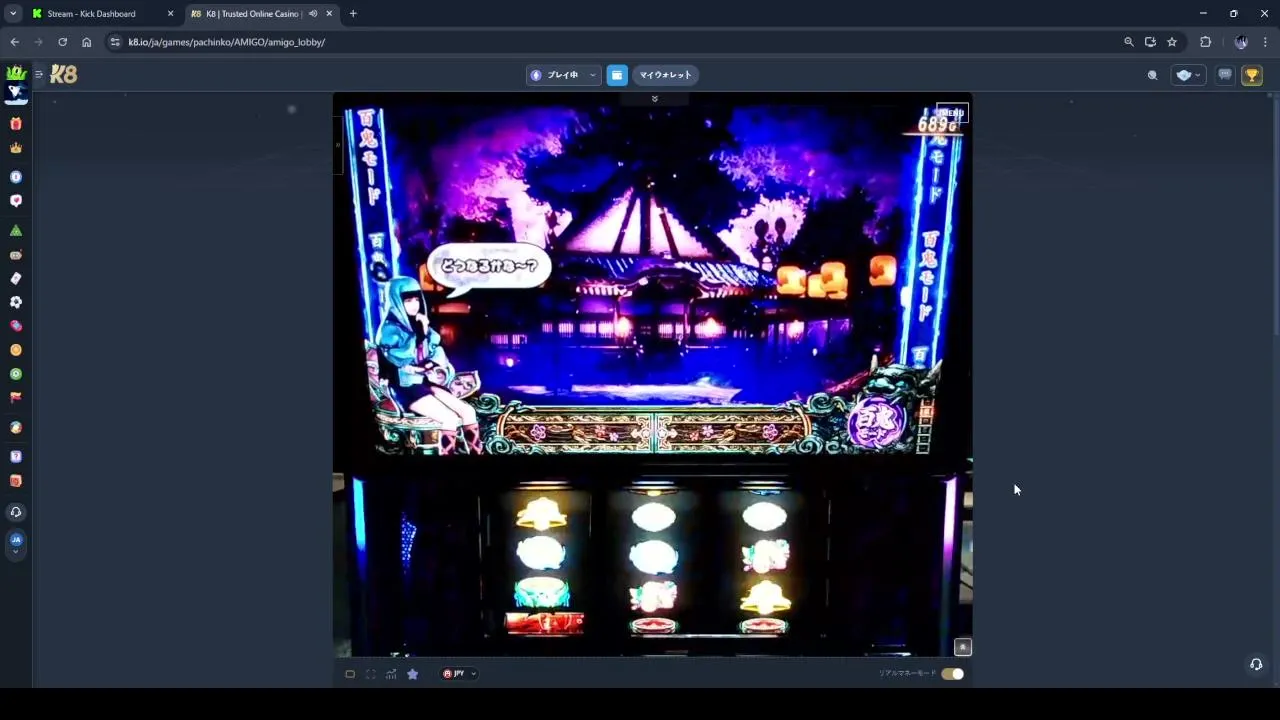
Task: Expand the user avatar dropdown in header
Action: (x=1188, y=75)
